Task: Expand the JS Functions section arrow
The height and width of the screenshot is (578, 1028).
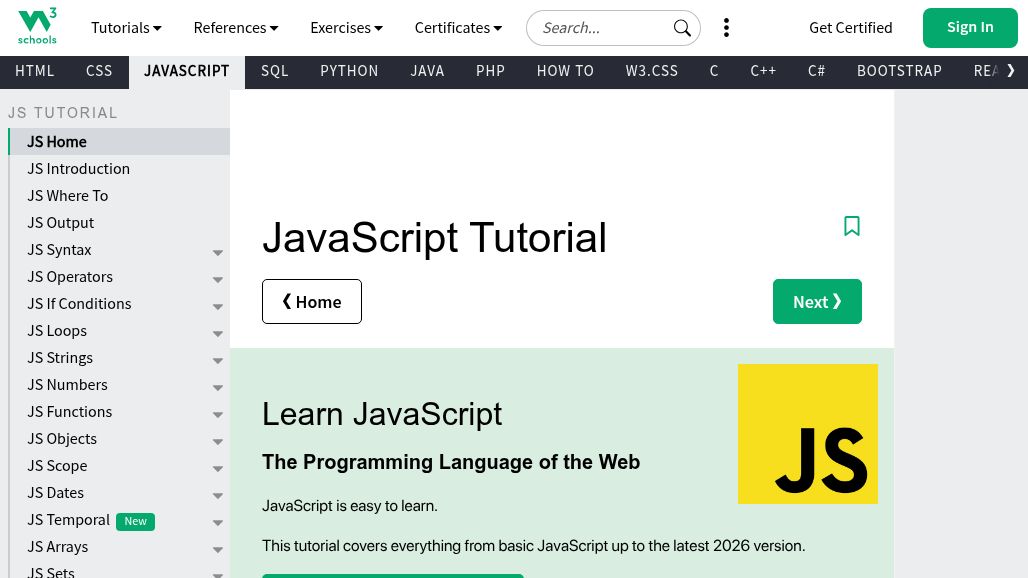Action: point(218,414)
